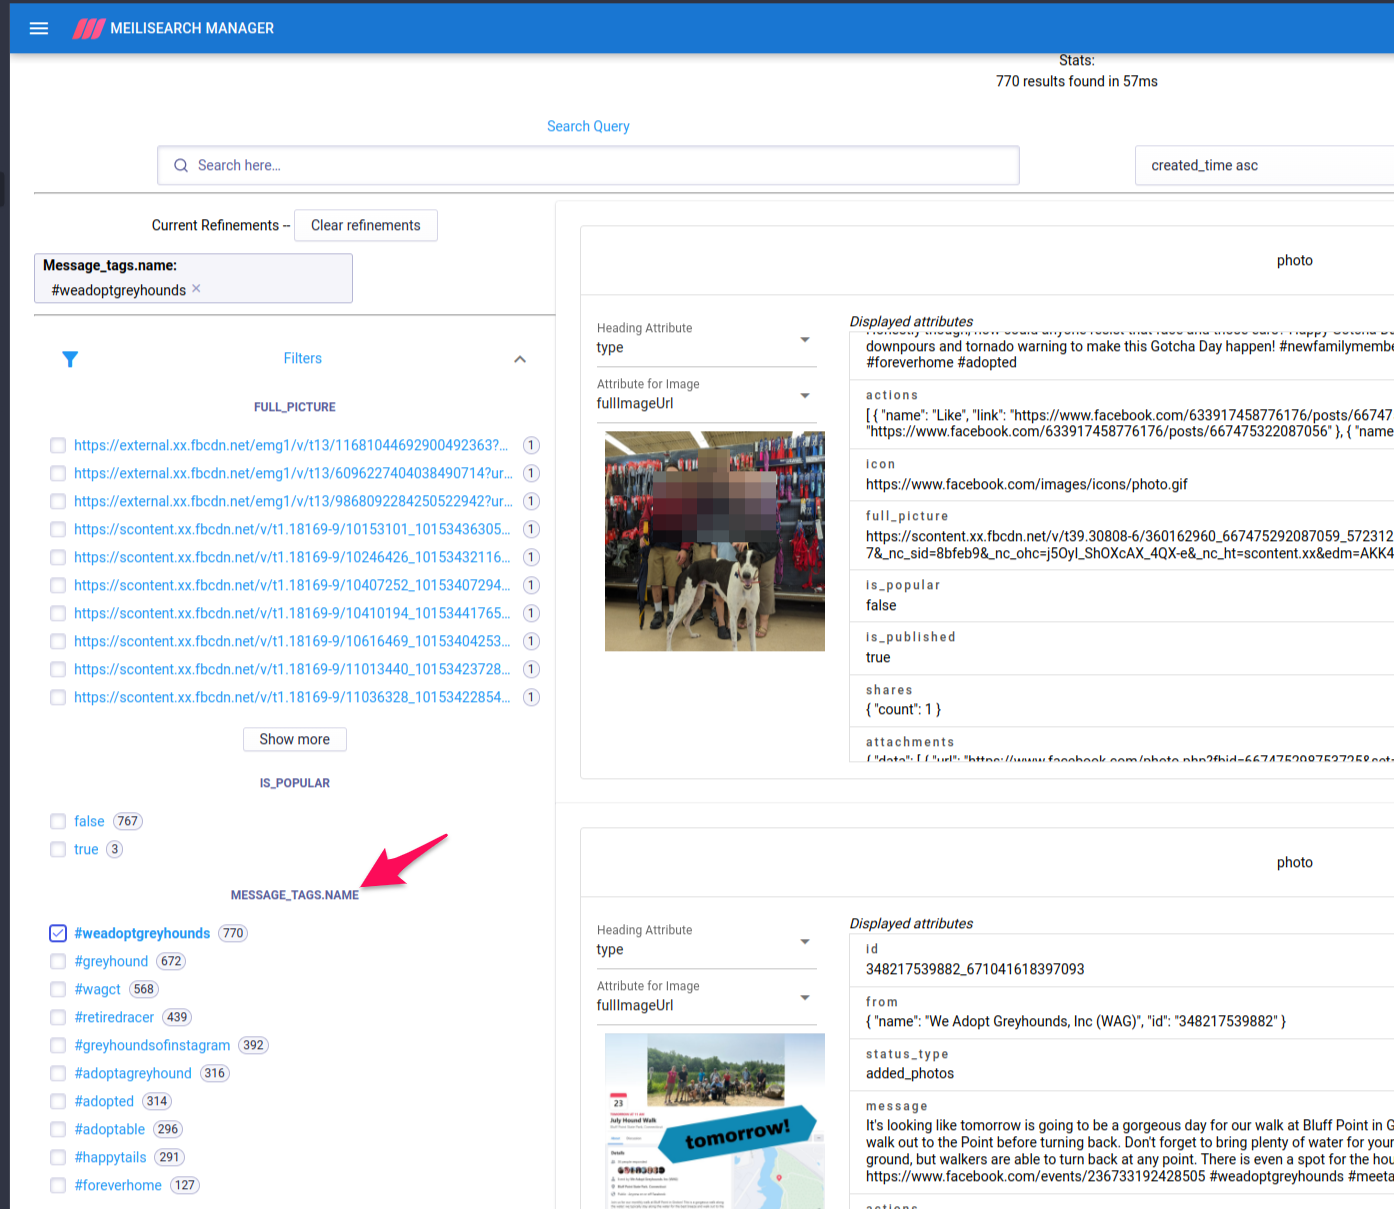Open the hamburger navigation menu
This screenshot has width=1394, height=1209.
pyautogui.click(x=39, y=28)
